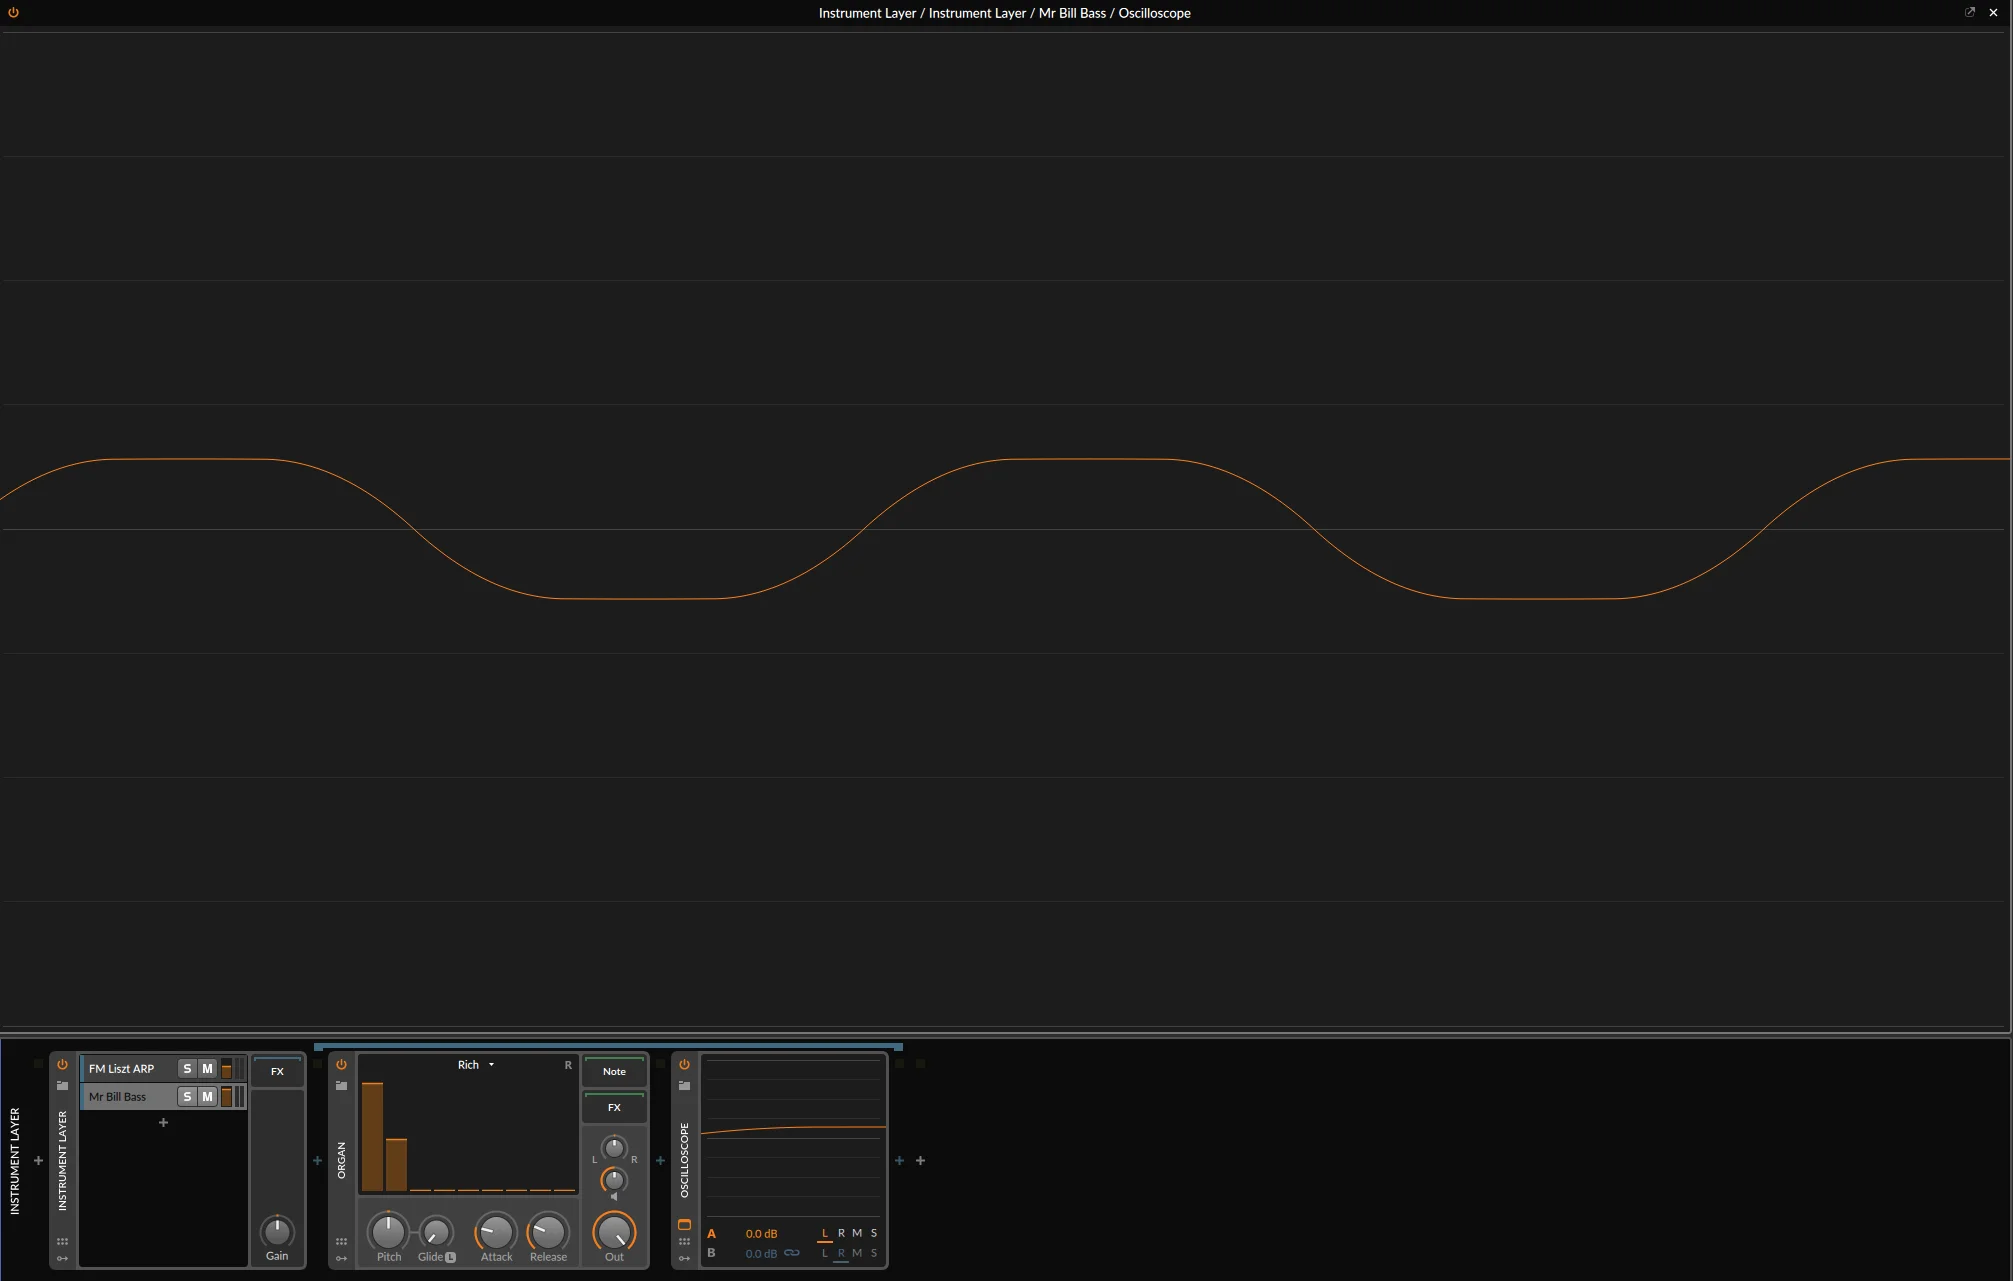The width and height of the screenshot is (2013, 1281).
Task: Click the Organ gain knob above speaker
Action: click(x=614, y=1181)
